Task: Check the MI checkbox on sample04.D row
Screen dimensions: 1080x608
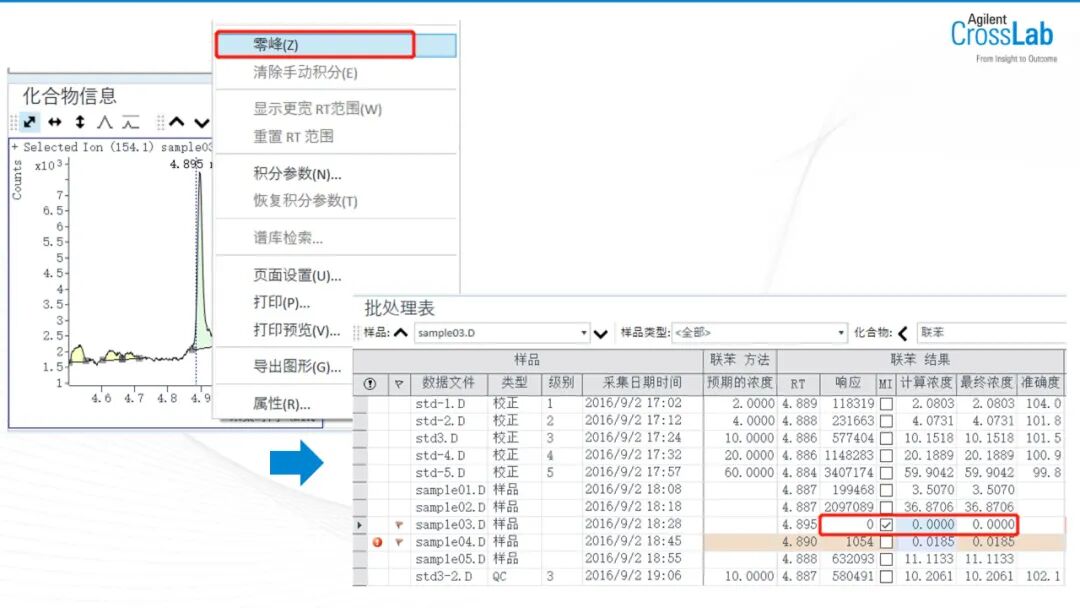Action: pos(885,541)
